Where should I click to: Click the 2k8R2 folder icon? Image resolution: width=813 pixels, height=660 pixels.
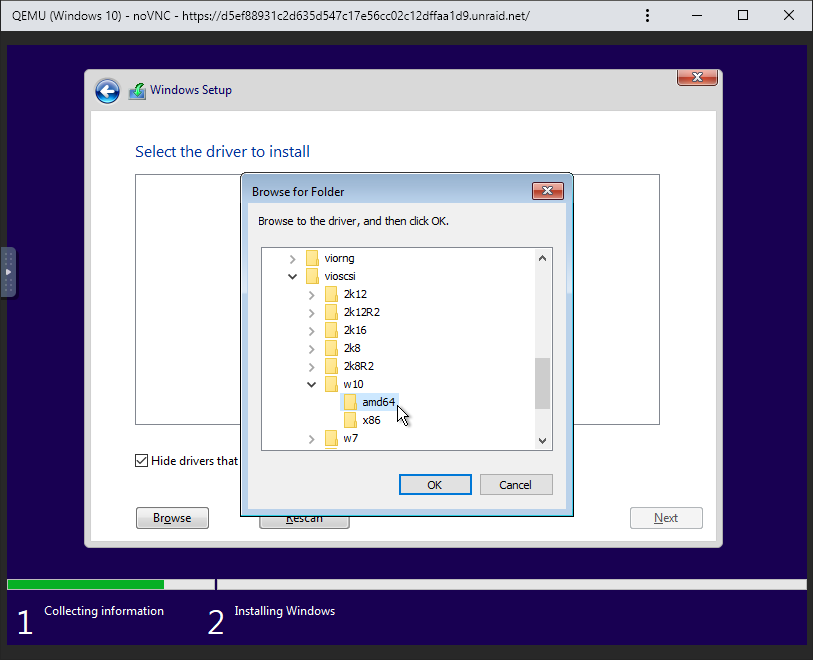pyautogui.click(x=331, y=366)
